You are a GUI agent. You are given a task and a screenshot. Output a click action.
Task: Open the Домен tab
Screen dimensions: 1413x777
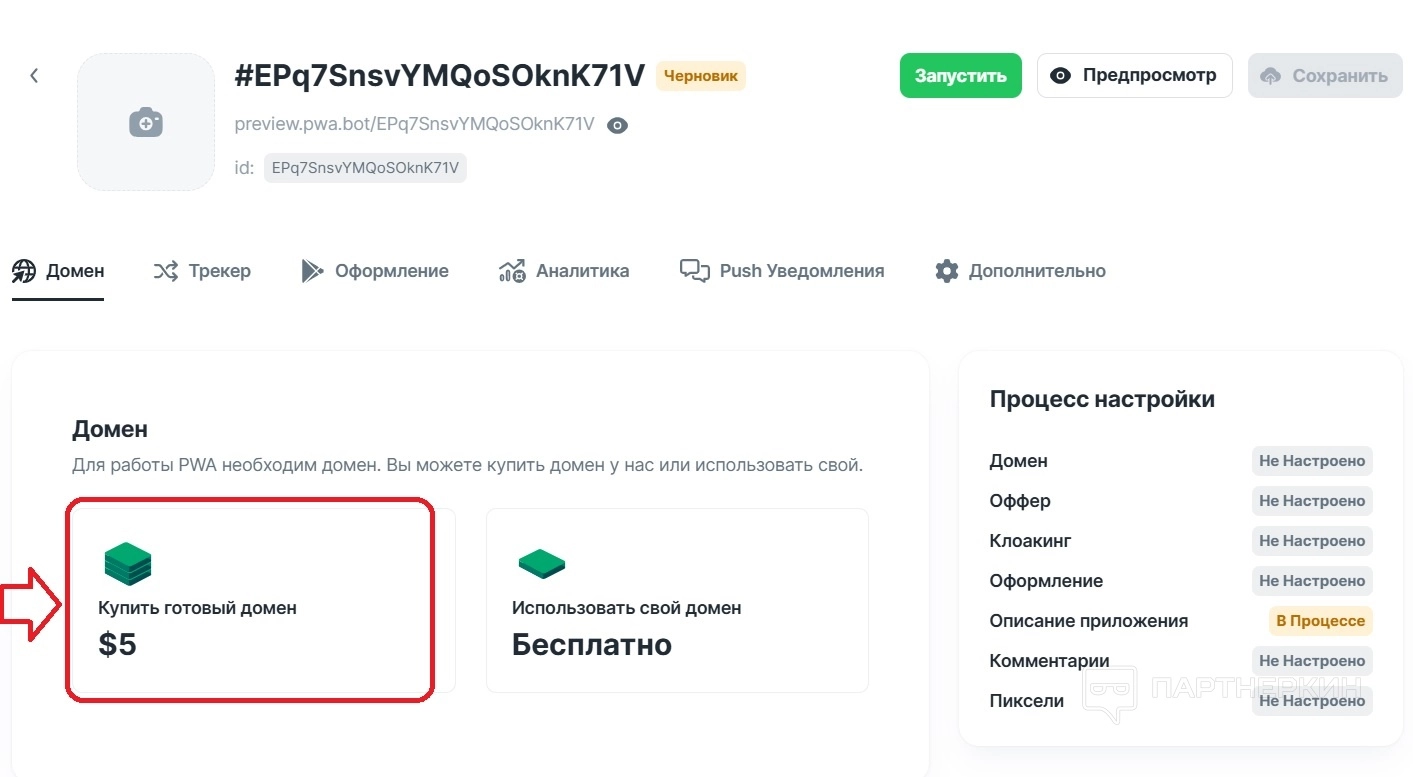point(59,271)
